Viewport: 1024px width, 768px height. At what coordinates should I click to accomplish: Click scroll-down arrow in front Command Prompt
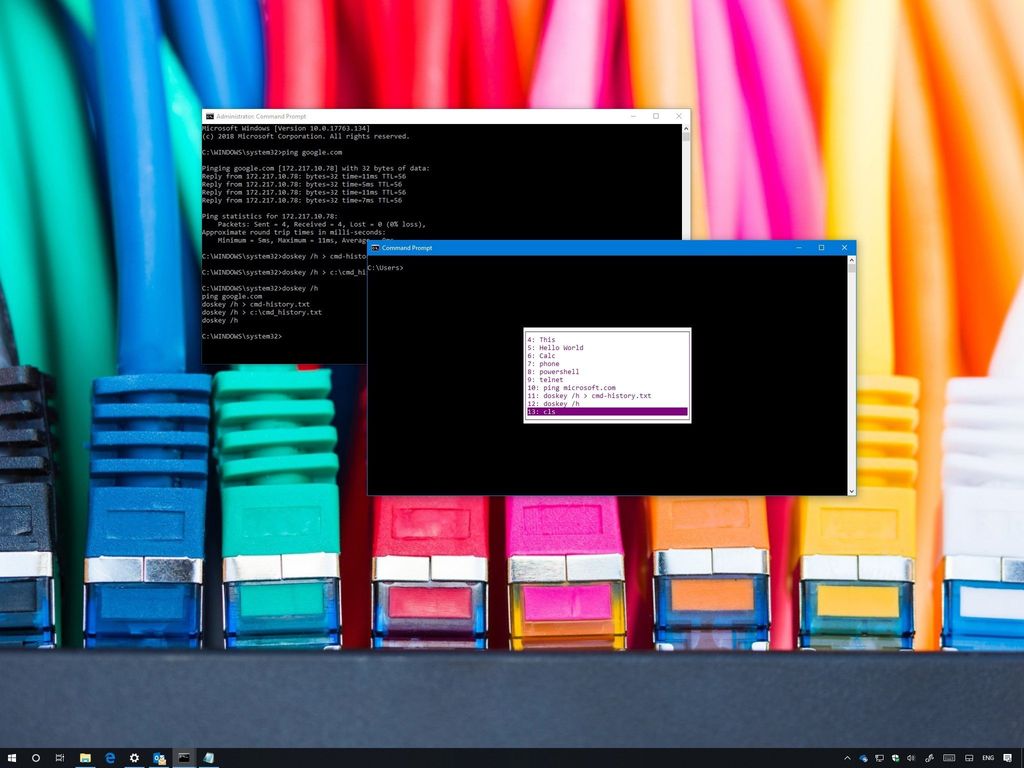[x=851, y=490]
